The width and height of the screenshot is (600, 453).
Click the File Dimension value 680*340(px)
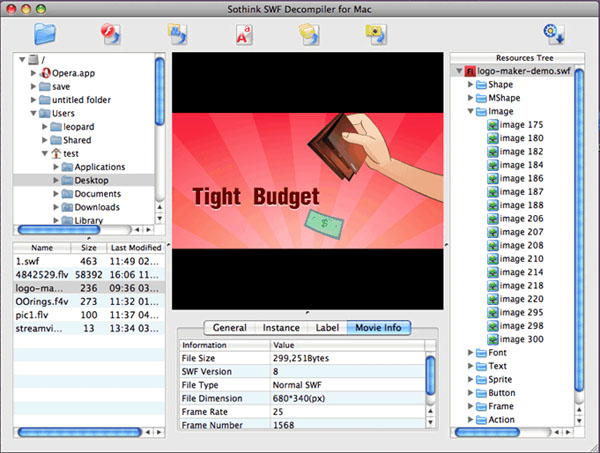(x=298, y=399)
